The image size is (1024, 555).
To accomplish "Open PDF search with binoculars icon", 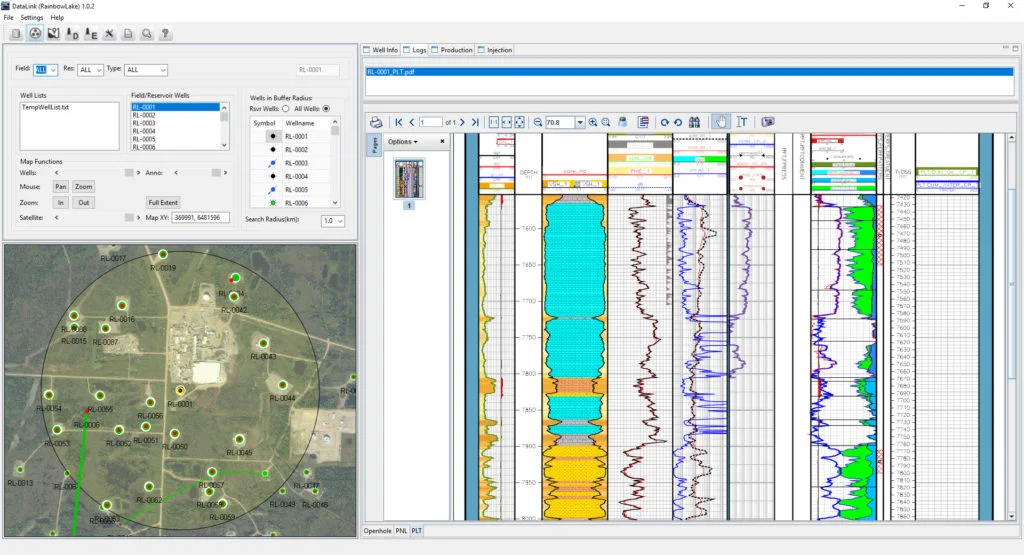I will click(694, 122).
